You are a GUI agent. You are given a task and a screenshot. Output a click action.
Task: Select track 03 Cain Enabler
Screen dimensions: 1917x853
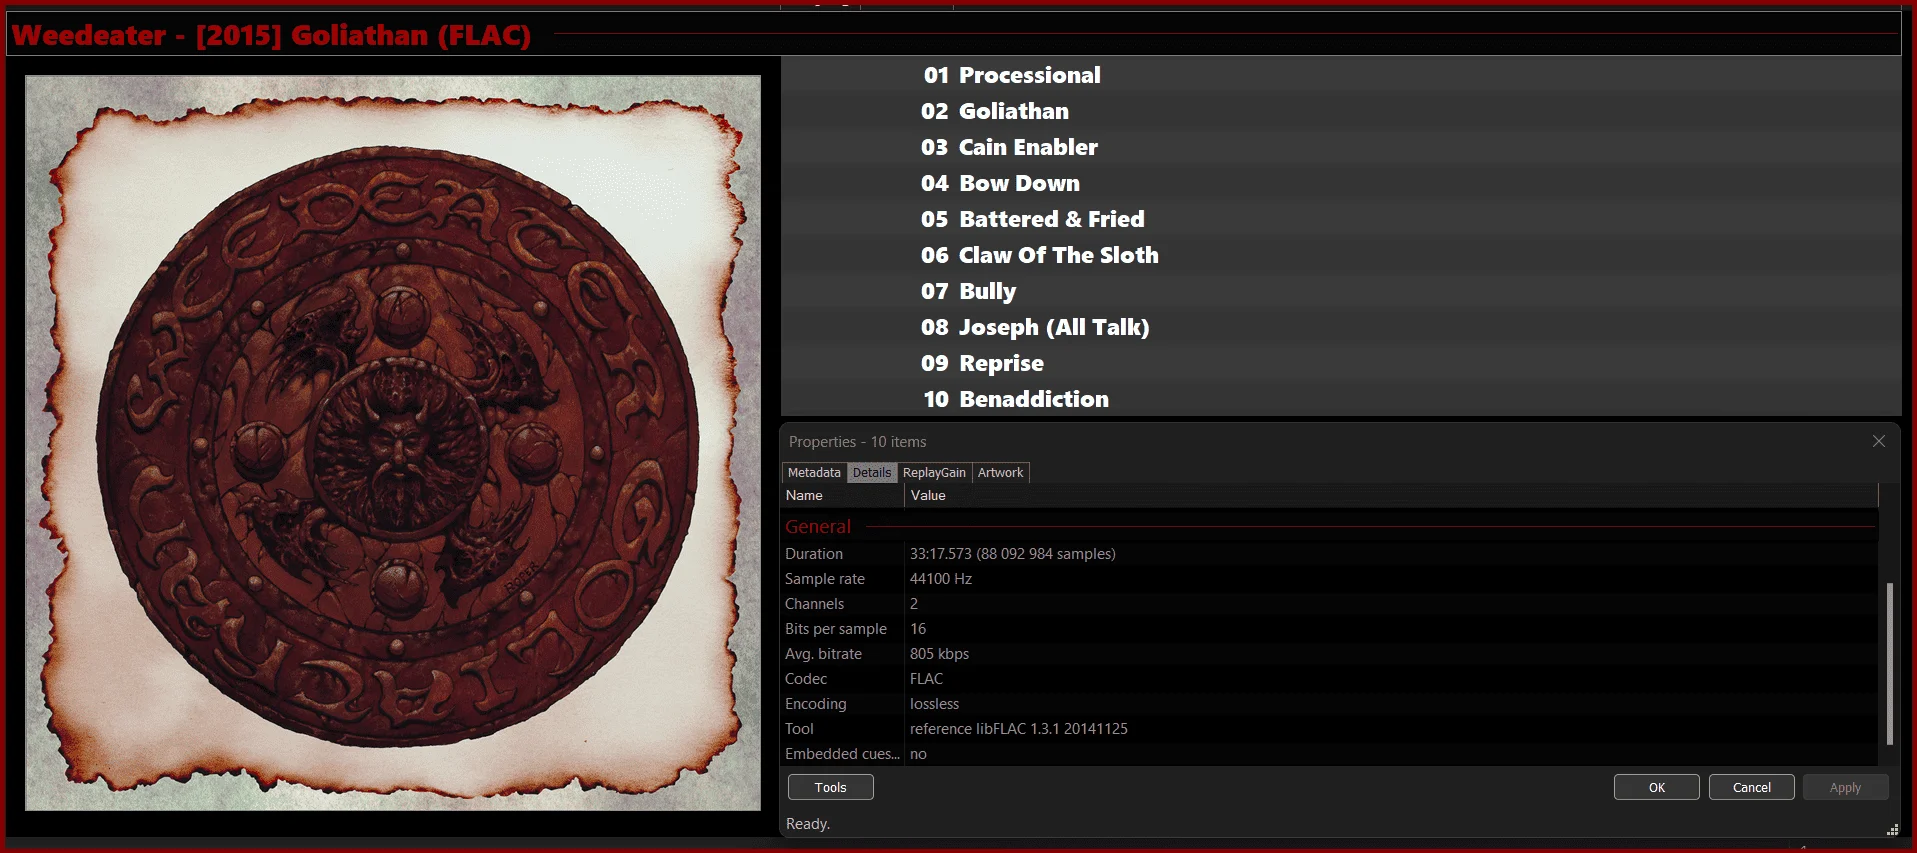(1340, 147)
